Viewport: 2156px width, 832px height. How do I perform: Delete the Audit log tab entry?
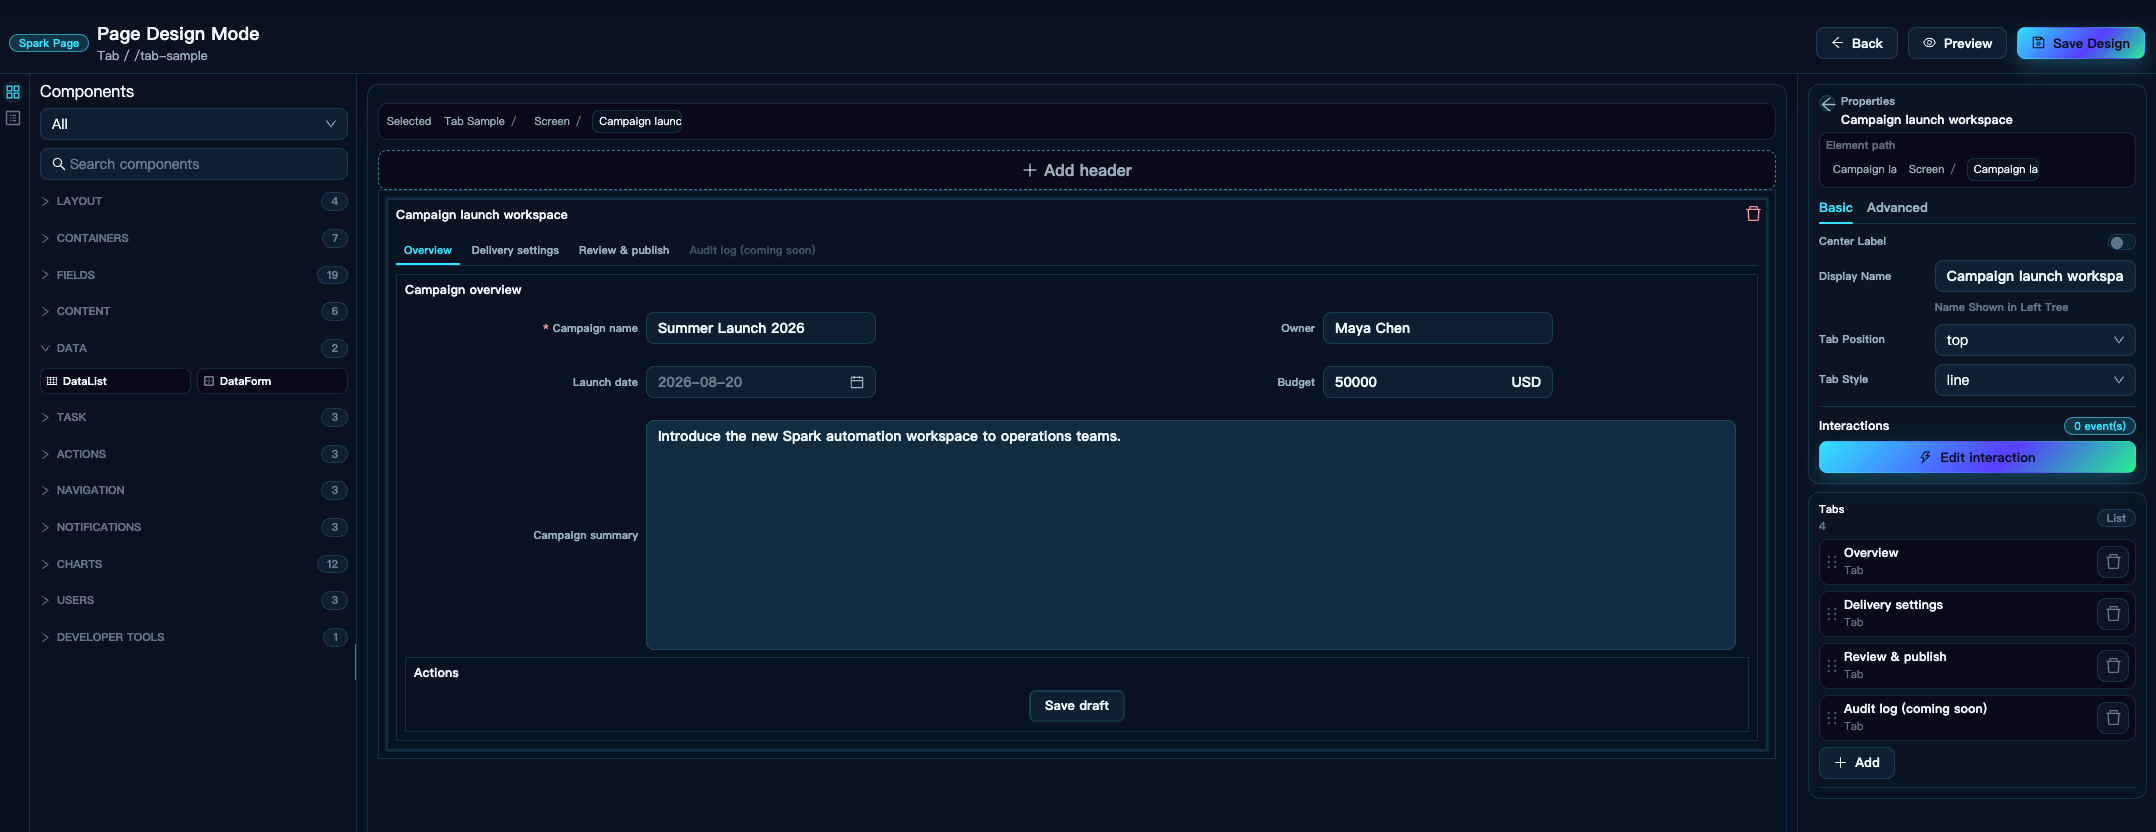point(2113,718)
